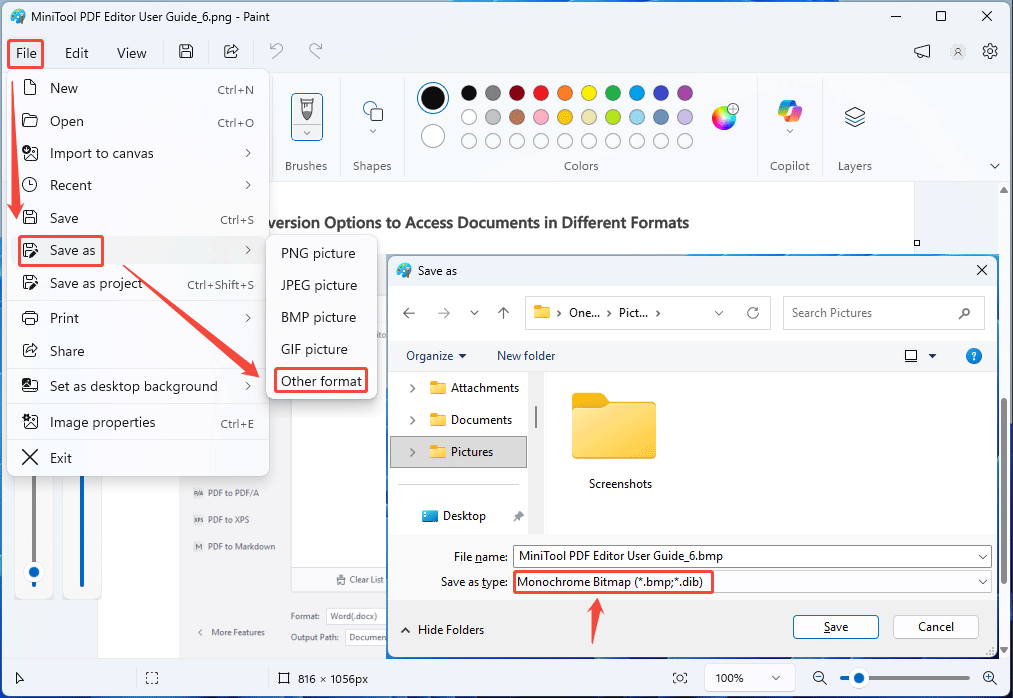Click the Cancel button in dialog

[935, 627]
